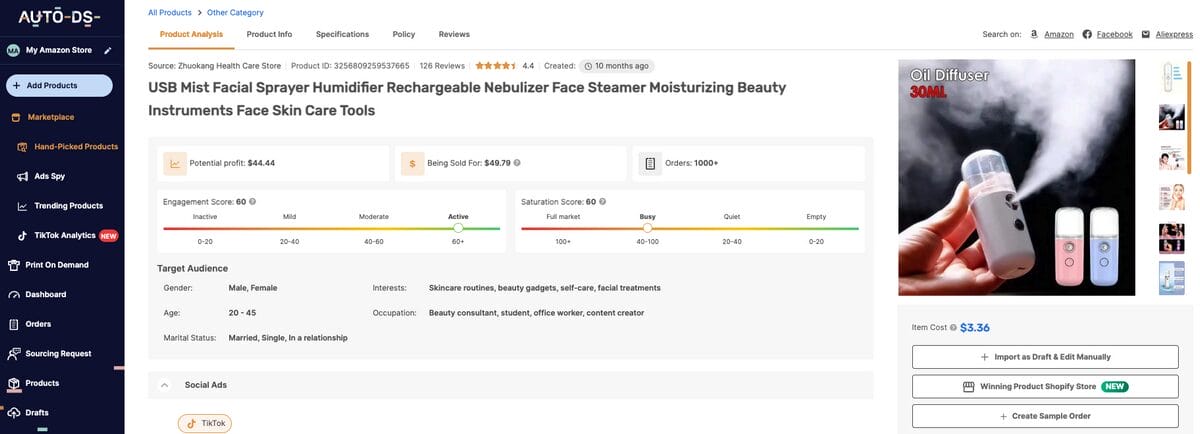Click the dollar sign sold-for icon
Image resolution: width=1200 pixels, height=434 pixels.
pyautogui.click(x=413, y=163)
